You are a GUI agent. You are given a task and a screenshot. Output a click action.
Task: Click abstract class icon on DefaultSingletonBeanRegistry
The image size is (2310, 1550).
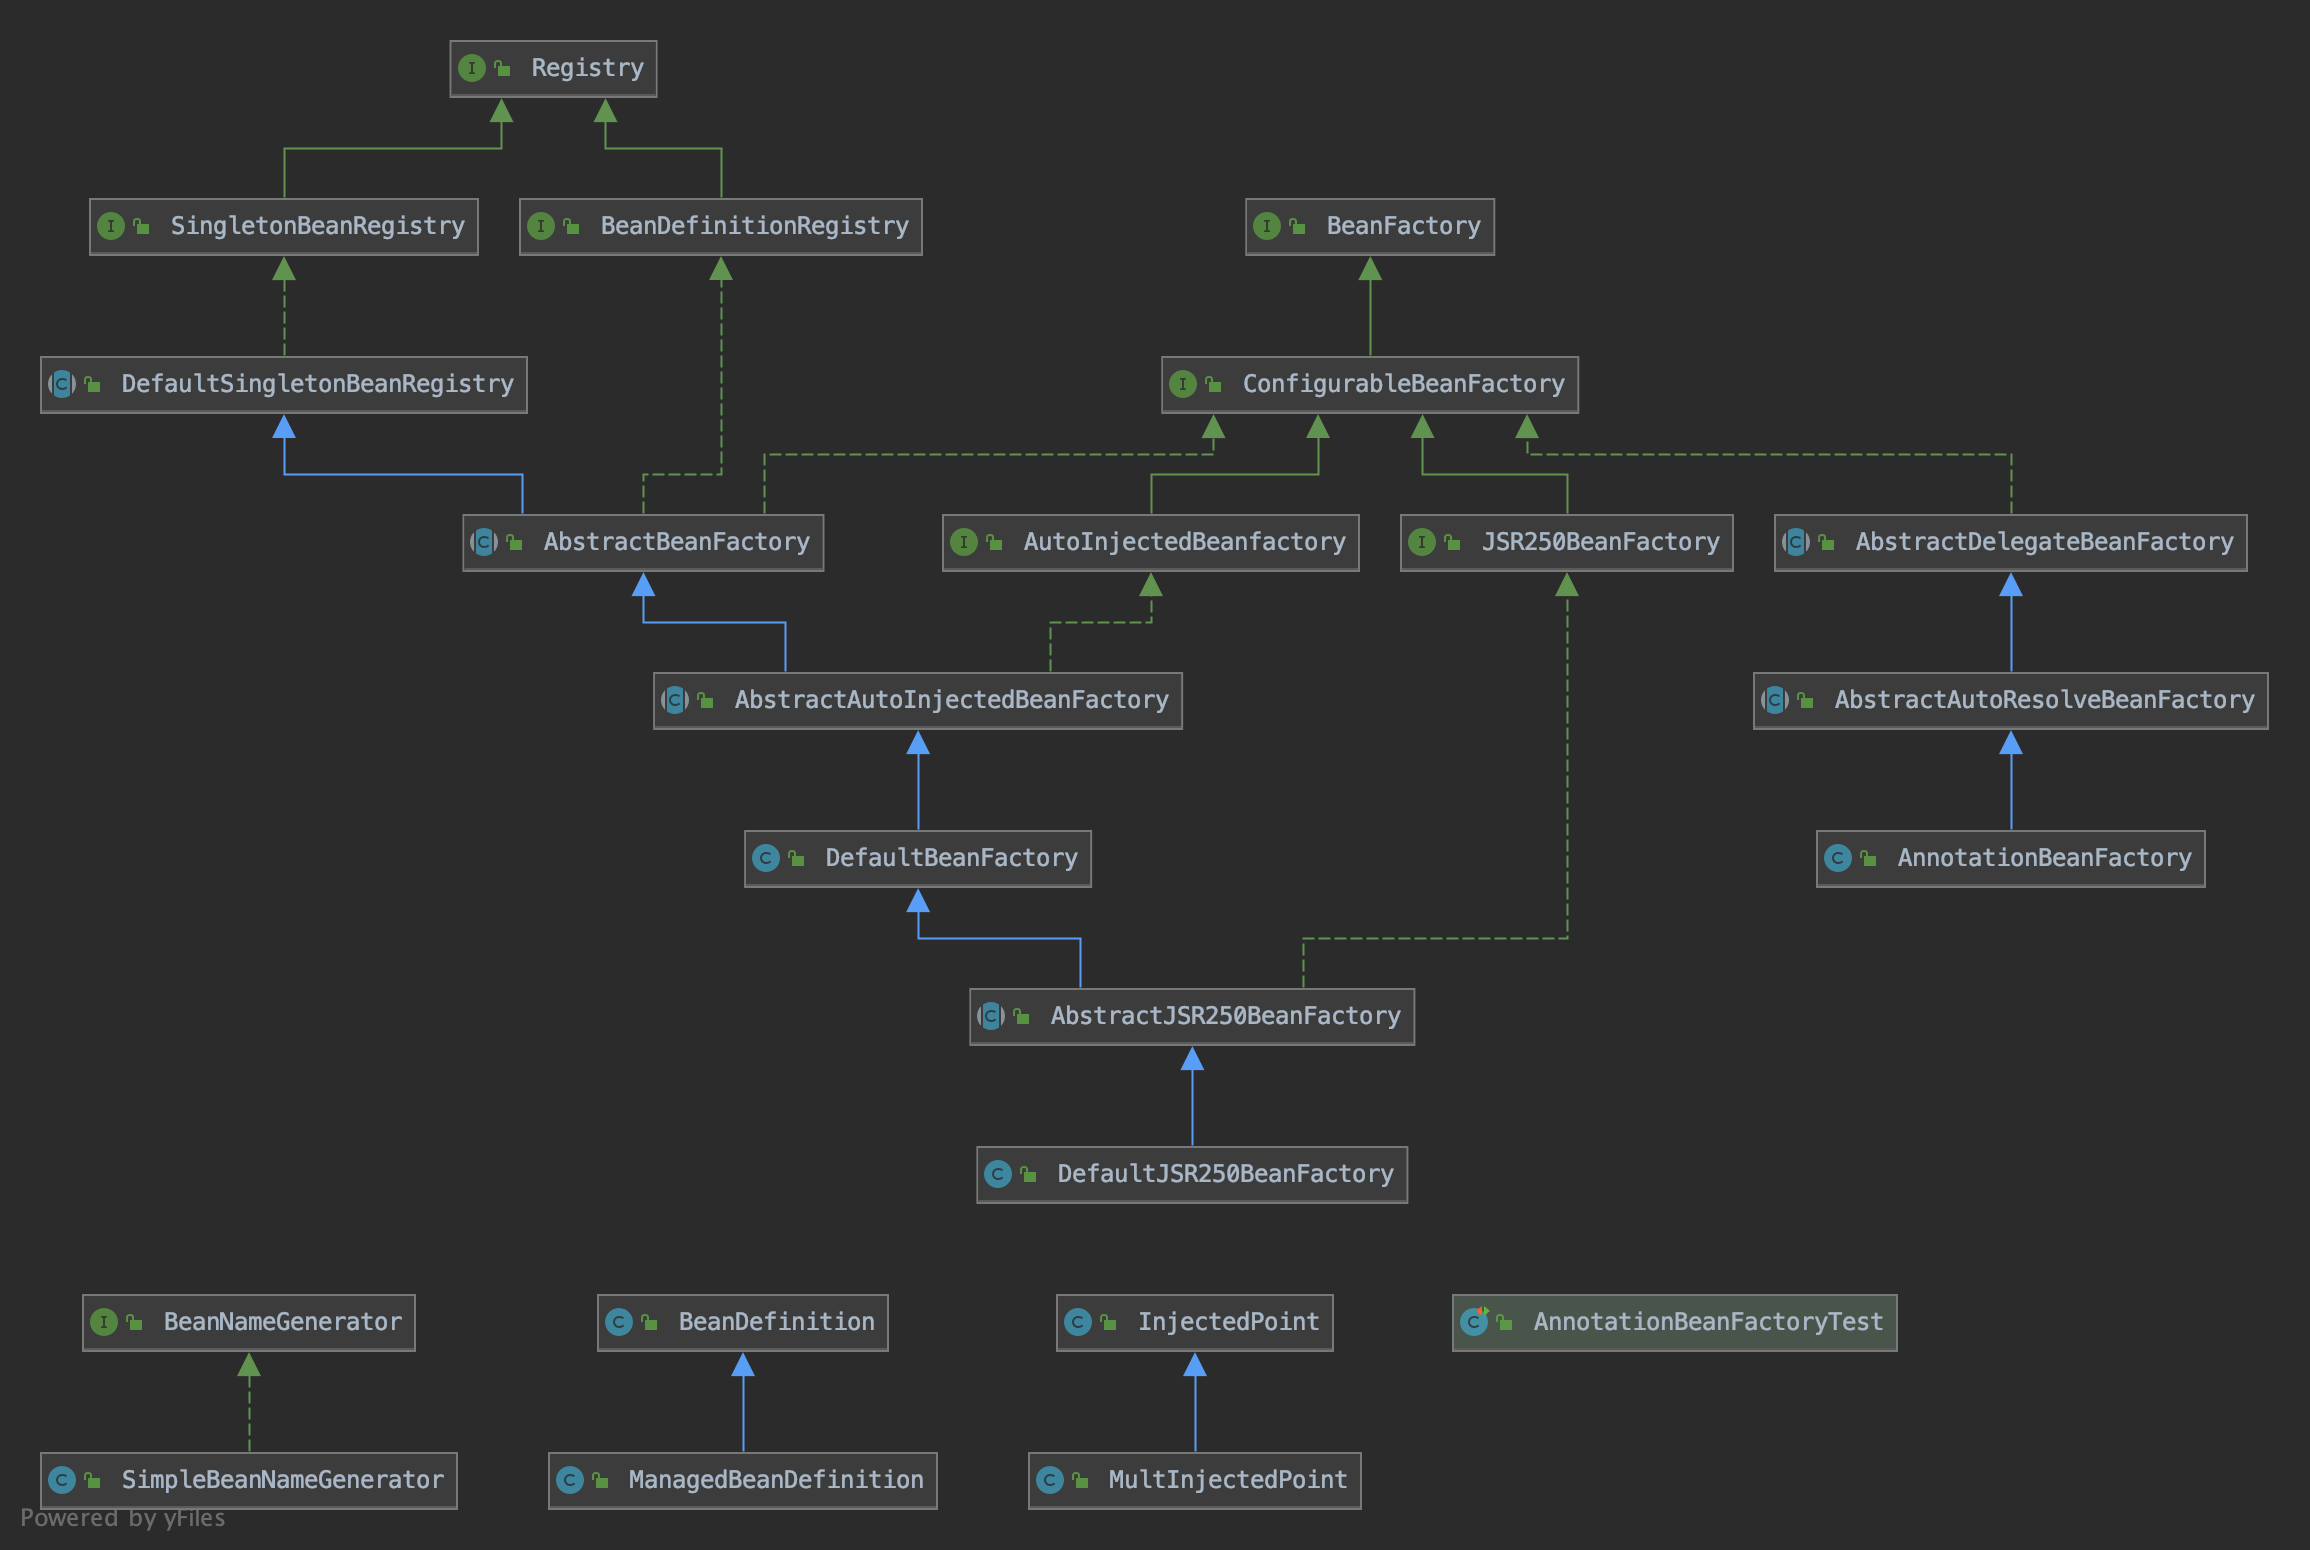coord(62,384)
